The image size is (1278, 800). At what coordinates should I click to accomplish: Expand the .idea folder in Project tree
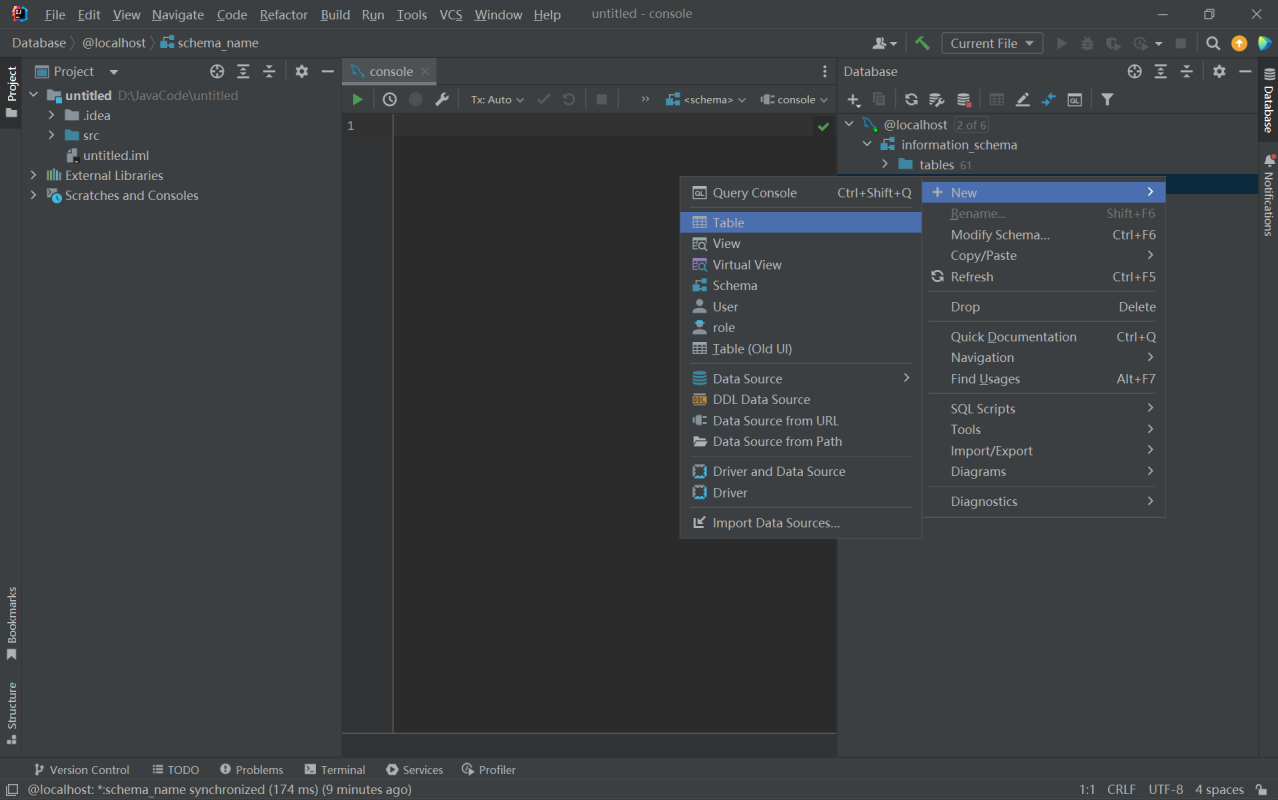click(x=51, y=115)
